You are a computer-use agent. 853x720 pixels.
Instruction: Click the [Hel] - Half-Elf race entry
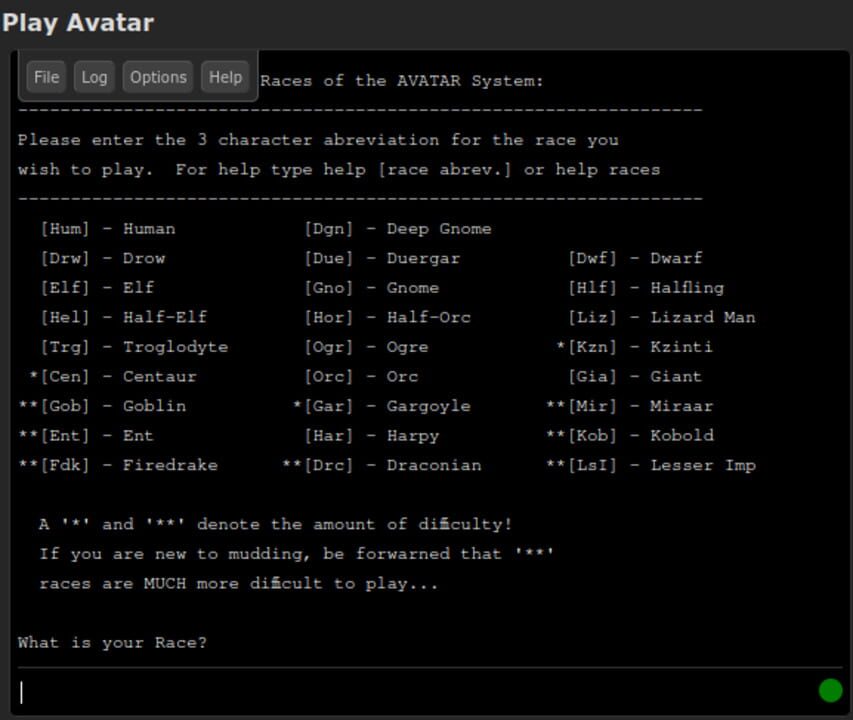pyautogui.click(x=123, y=316)
